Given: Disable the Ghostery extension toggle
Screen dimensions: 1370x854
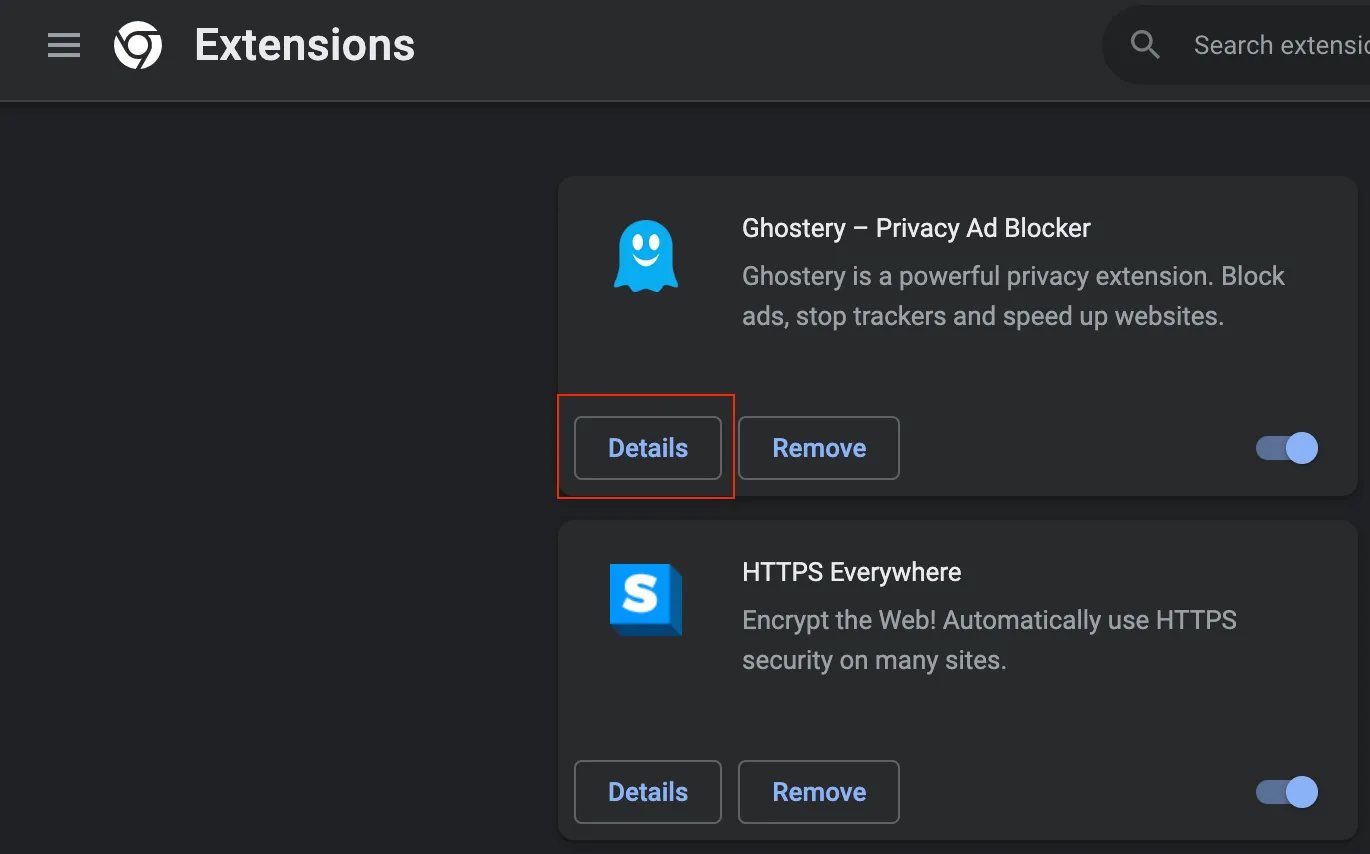Looking at the screenshot, I should point(1287,448).
